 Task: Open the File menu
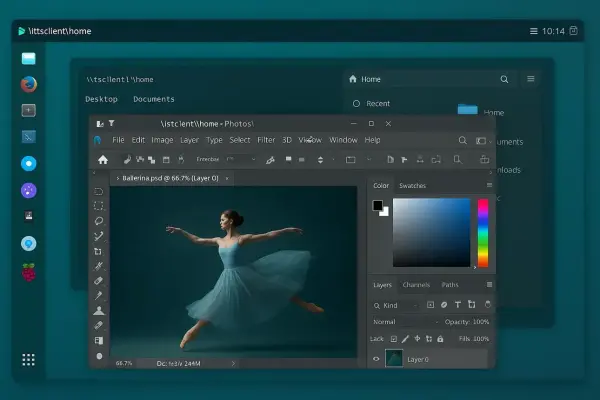tap(118, 140)
